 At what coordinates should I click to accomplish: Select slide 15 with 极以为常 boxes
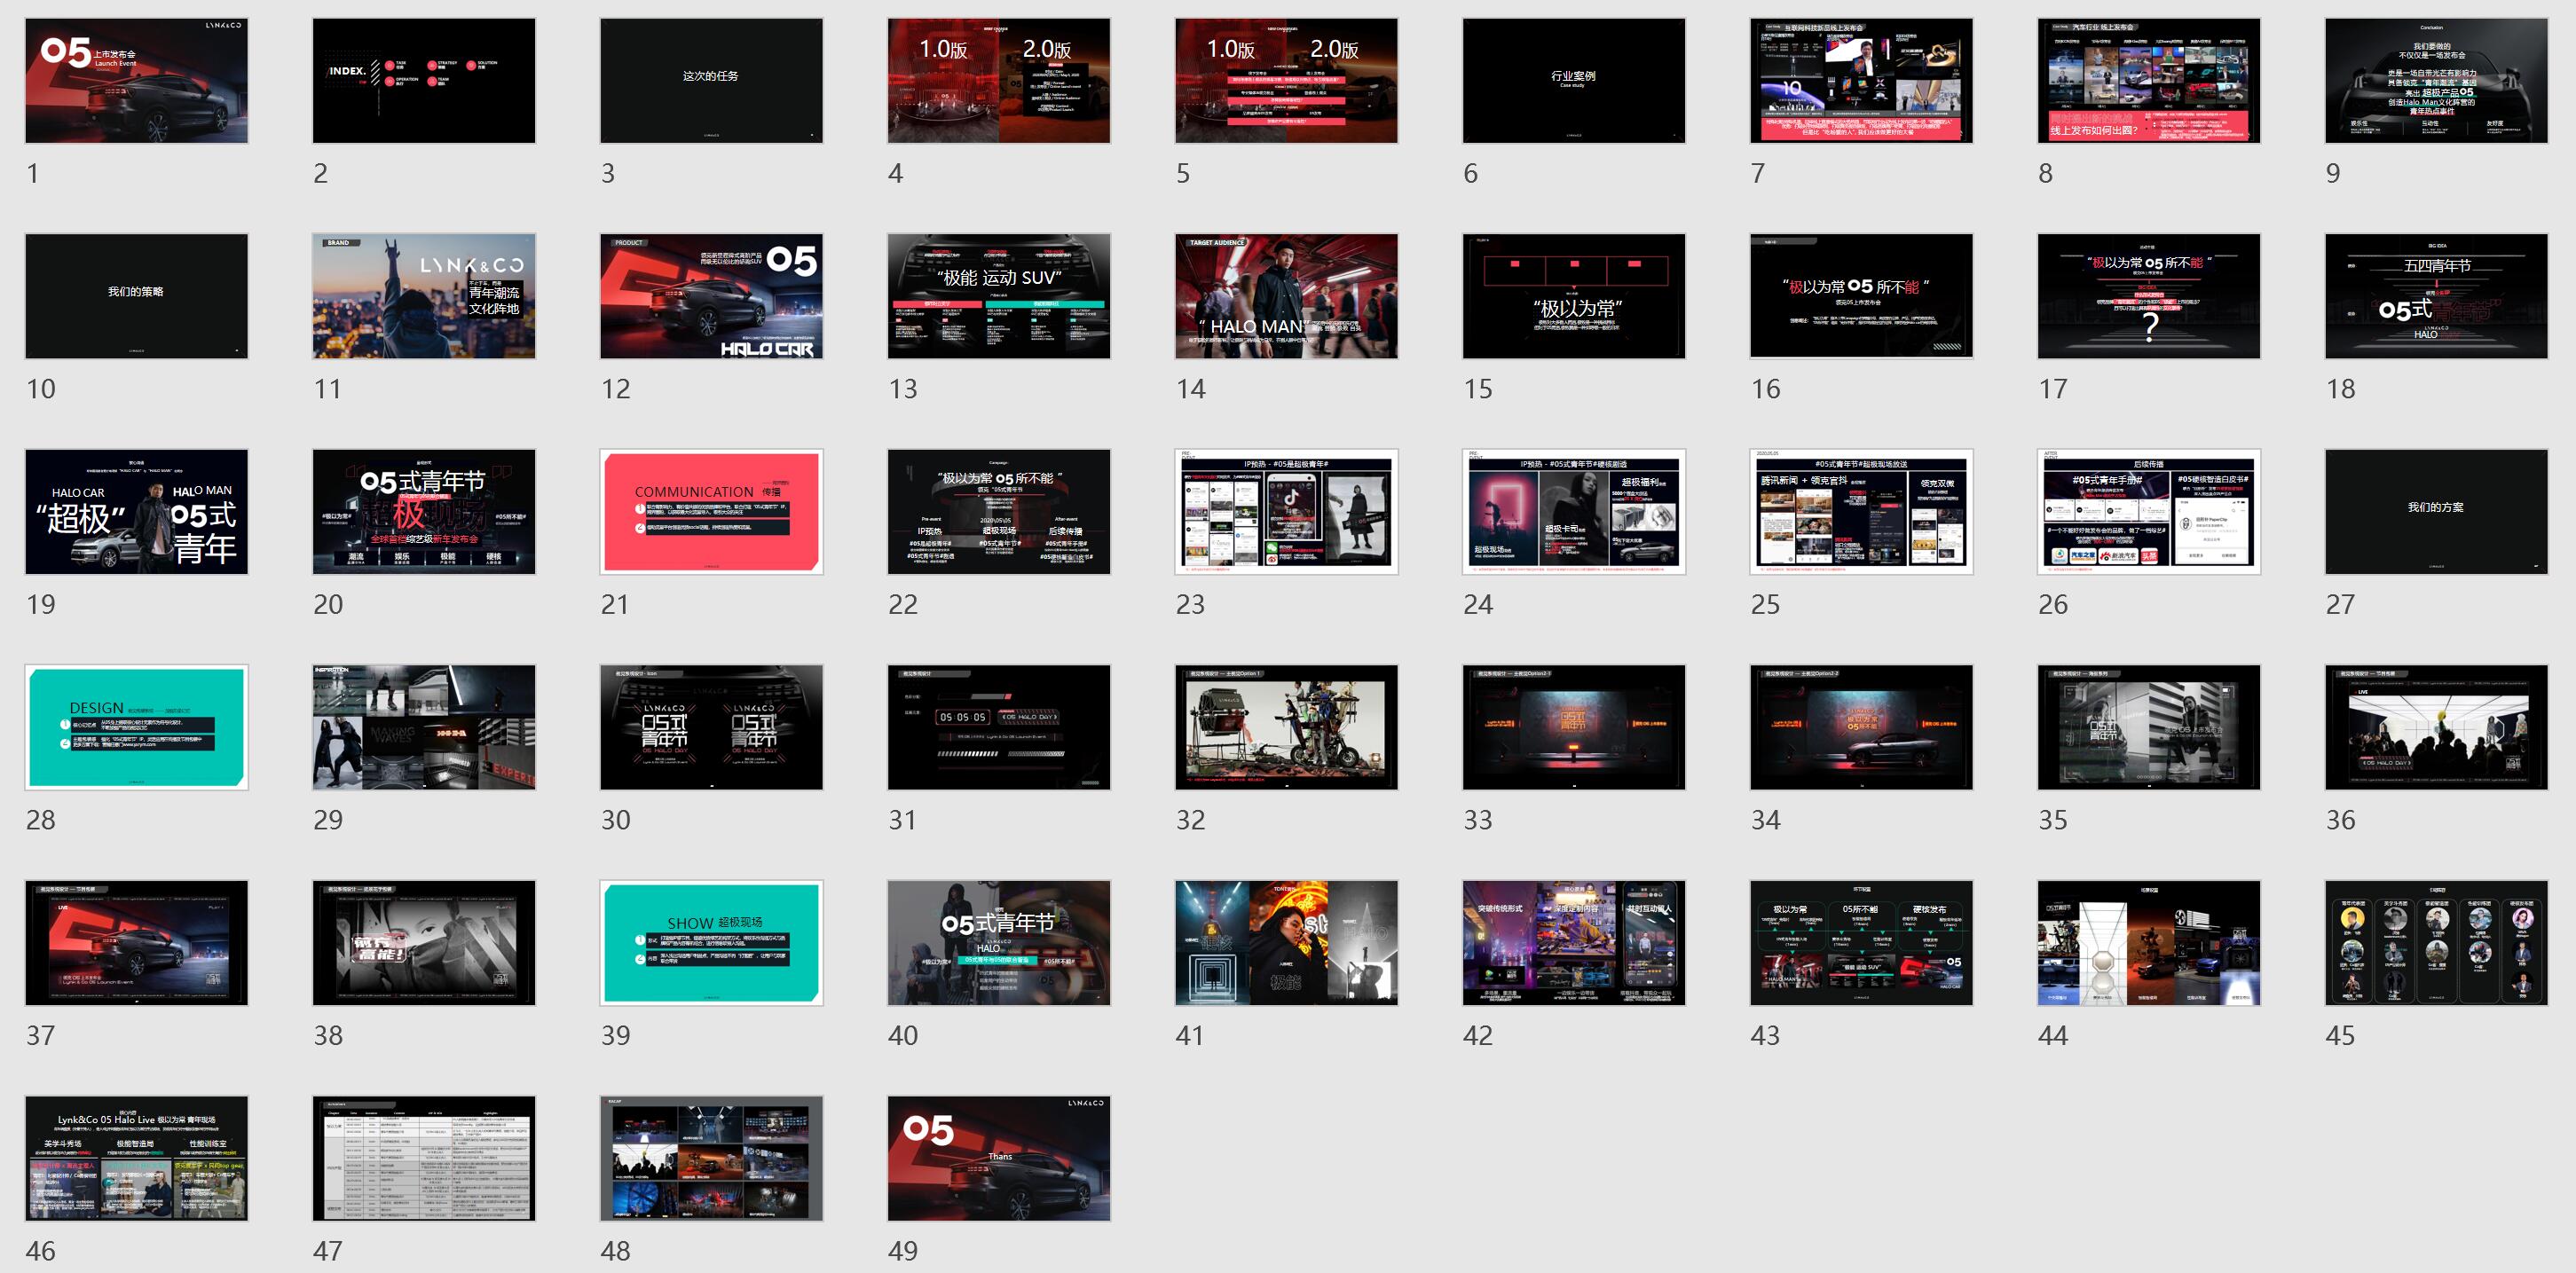1574,296
